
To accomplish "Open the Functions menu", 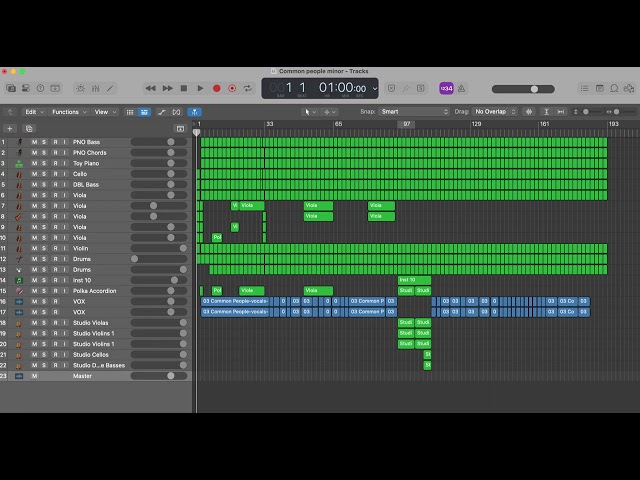I will (x=69, y=112).
